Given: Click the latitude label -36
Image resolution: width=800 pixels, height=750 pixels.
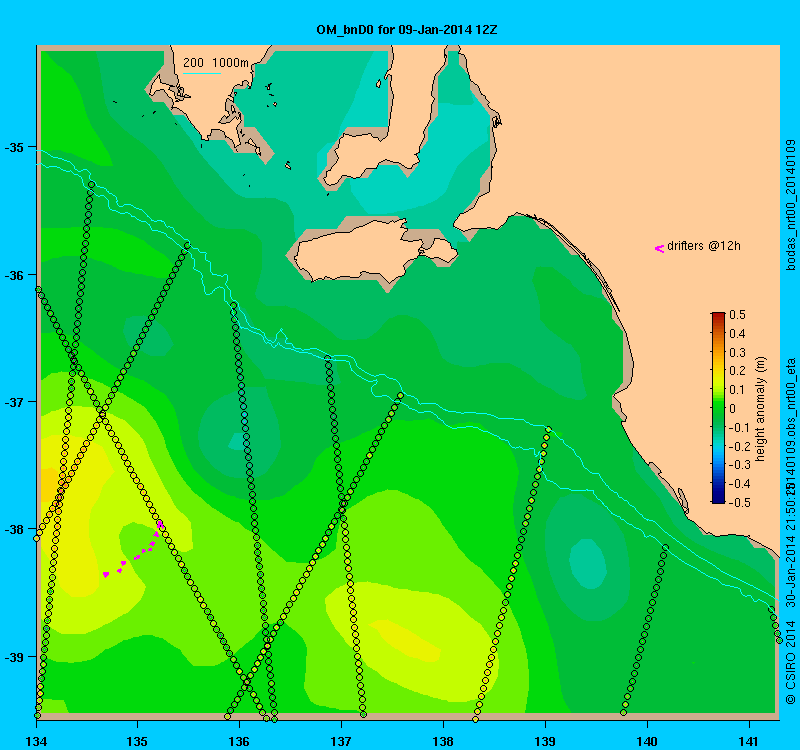Looking at the screenshot, I should 14,275.
